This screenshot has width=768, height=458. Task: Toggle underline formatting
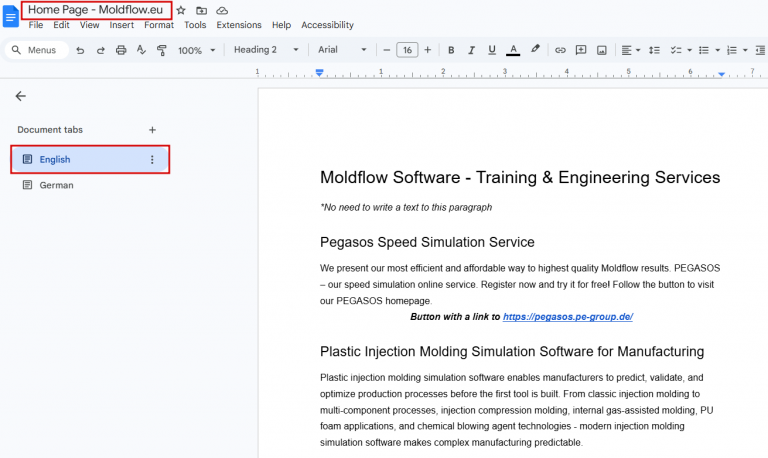[491, 50]
